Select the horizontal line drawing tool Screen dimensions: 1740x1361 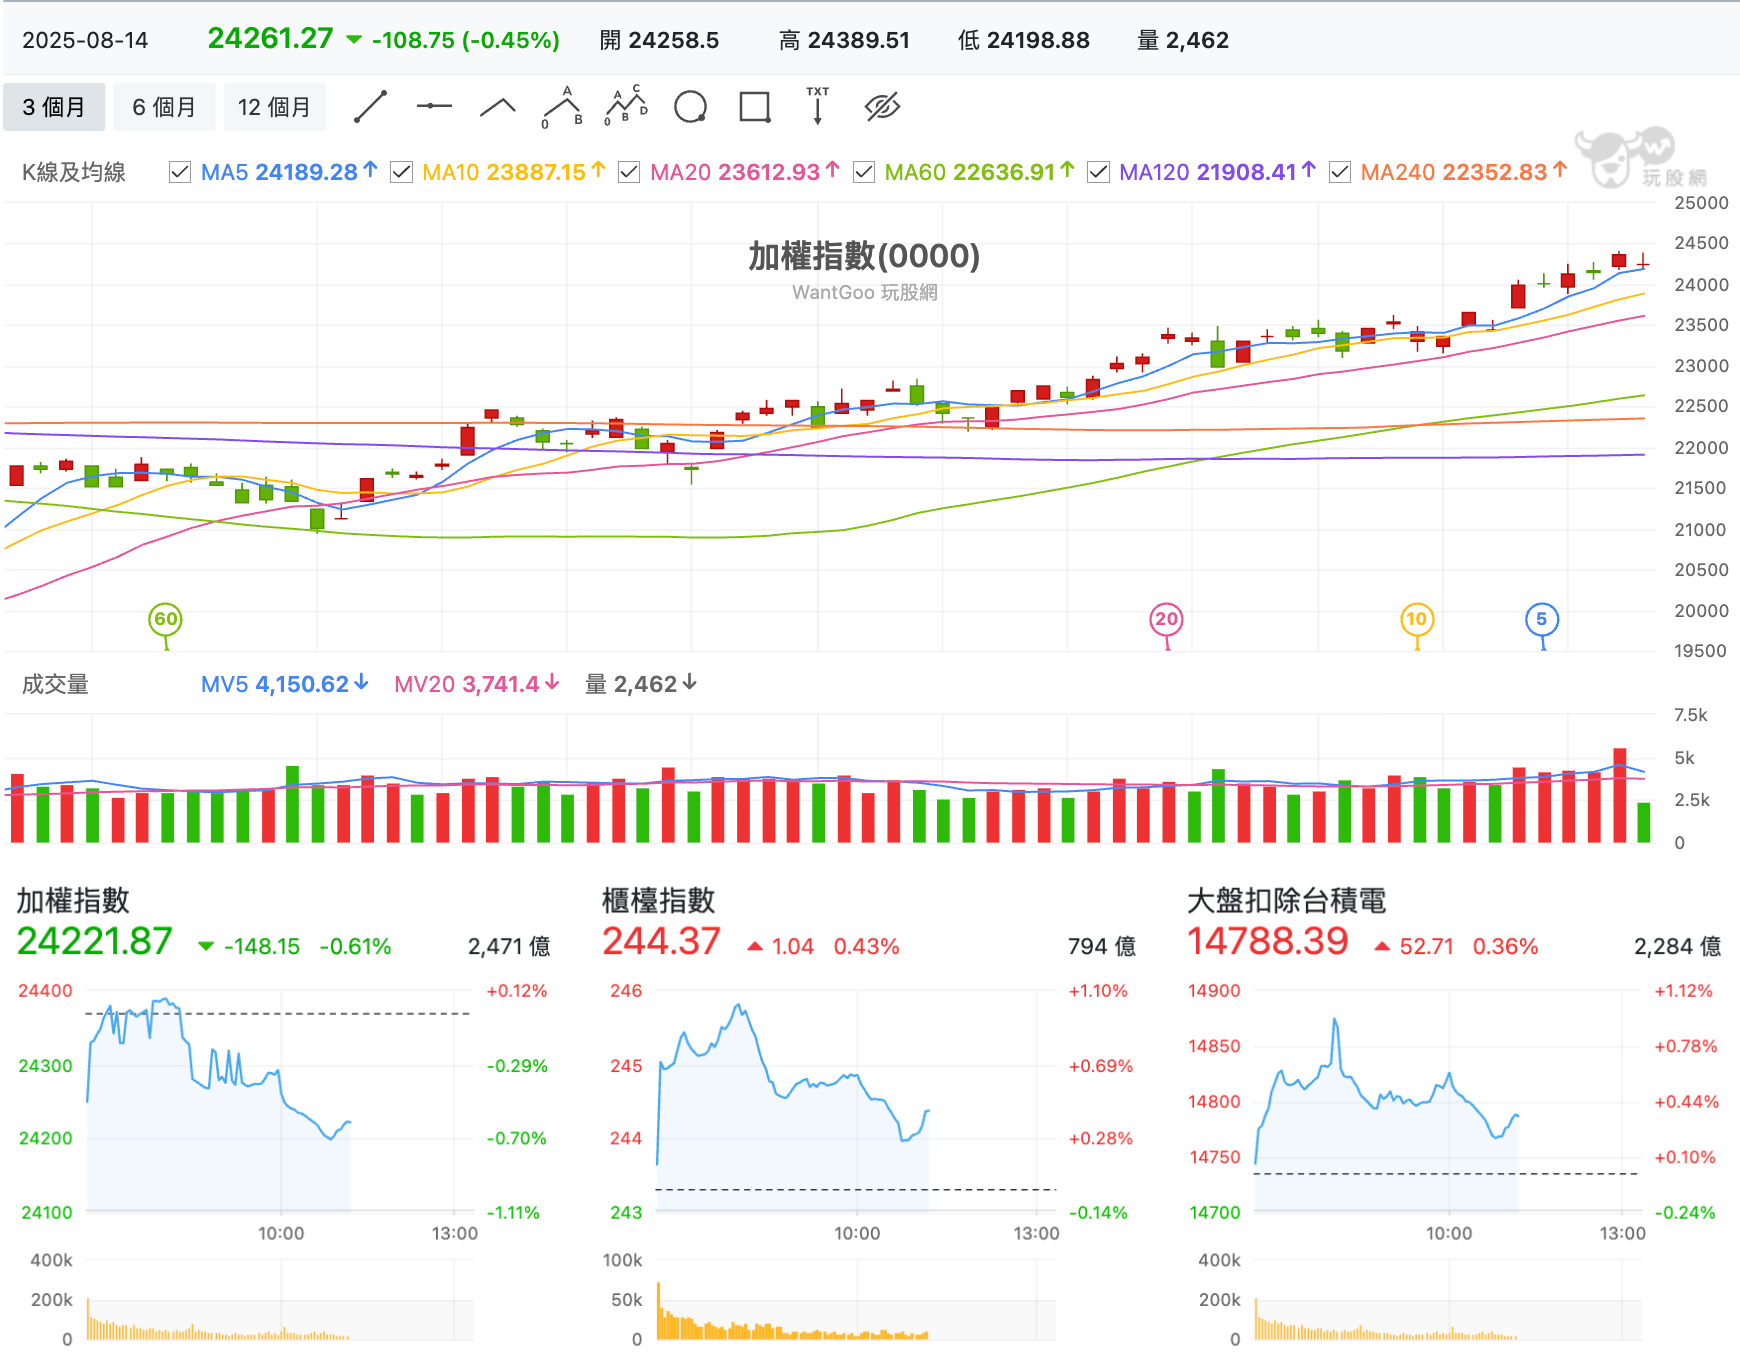pos(434,106)
